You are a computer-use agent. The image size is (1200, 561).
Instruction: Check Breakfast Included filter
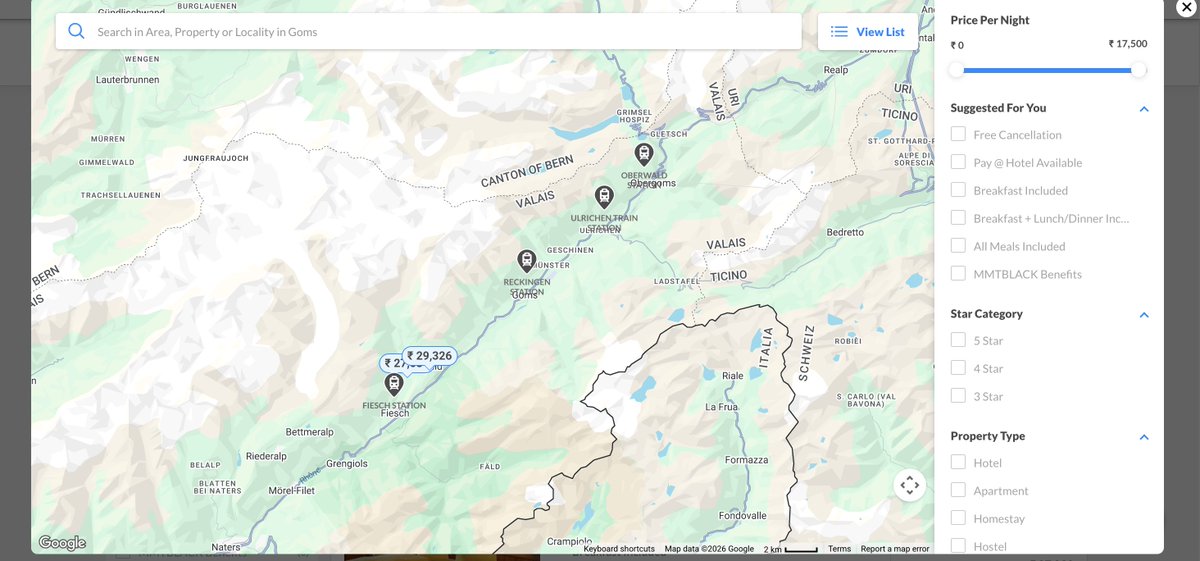pyautogui.click(x=958, y=190)
